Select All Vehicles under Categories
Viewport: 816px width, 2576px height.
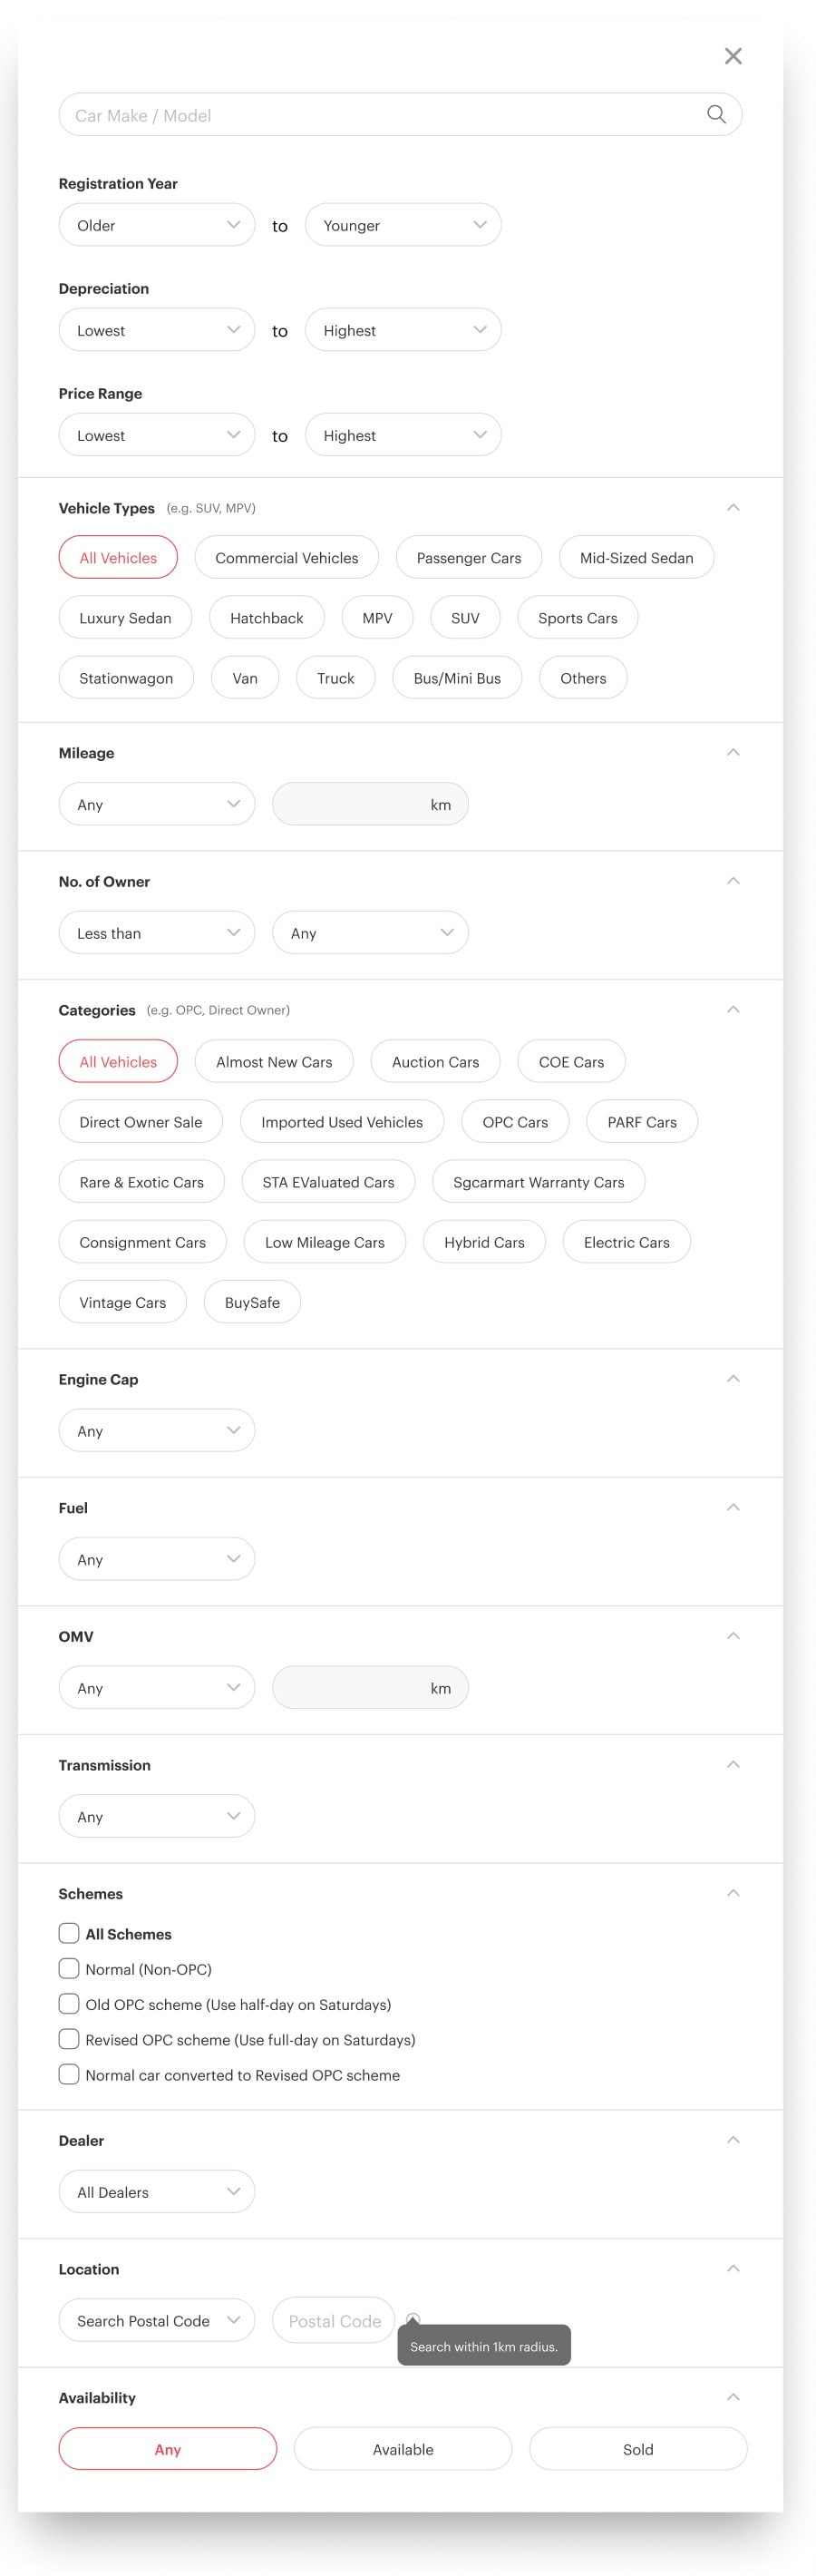[x=118, y=1061]
